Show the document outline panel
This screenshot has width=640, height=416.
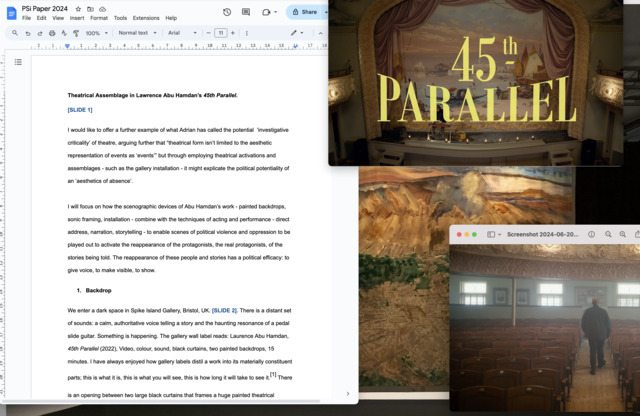(18, 62)
